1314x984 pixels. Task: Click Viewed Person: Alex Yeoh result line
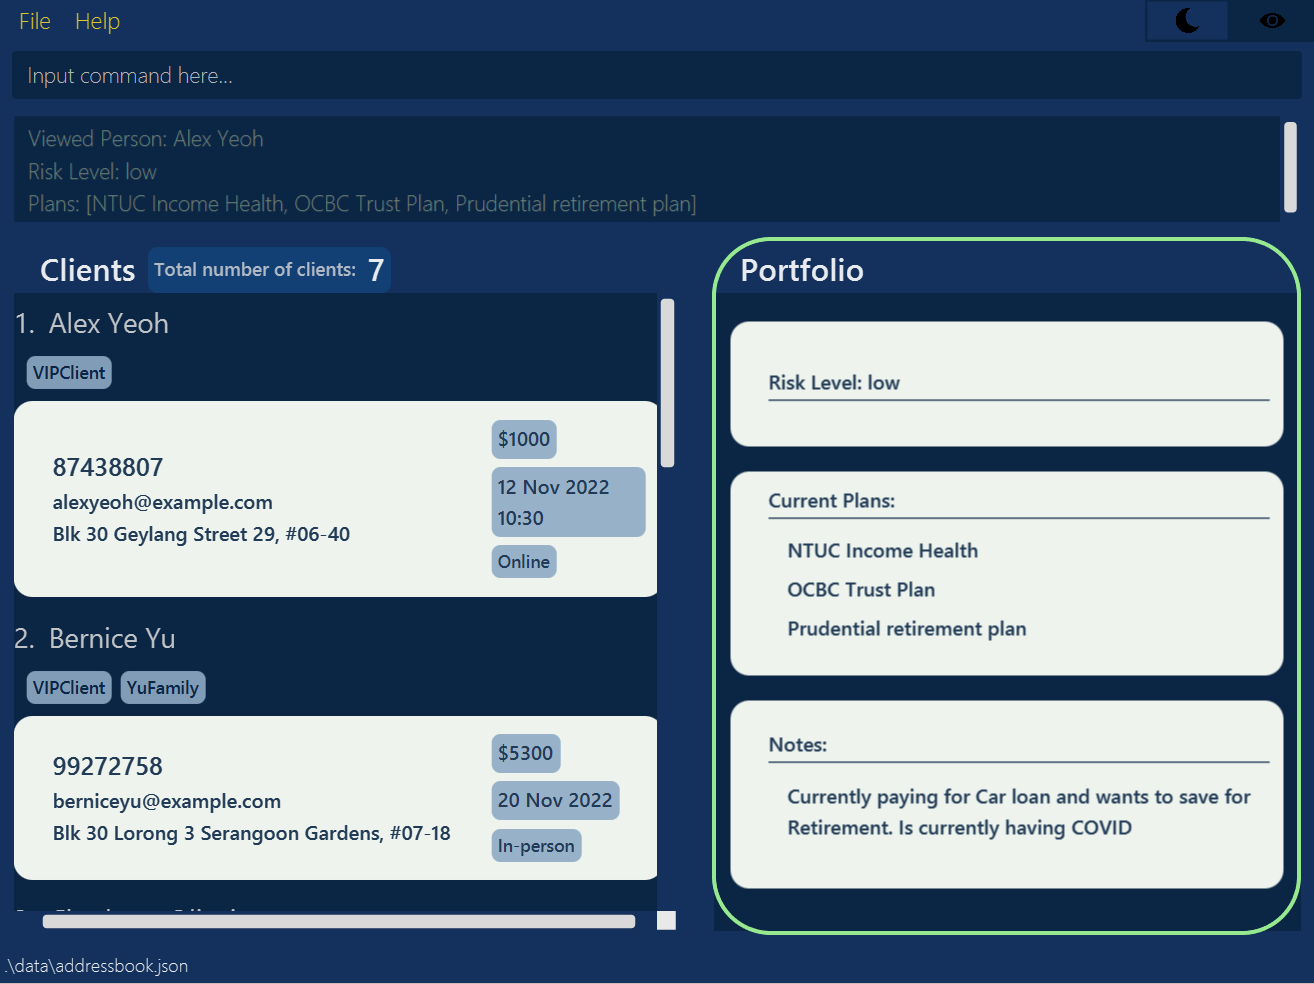tap(146, 139)
